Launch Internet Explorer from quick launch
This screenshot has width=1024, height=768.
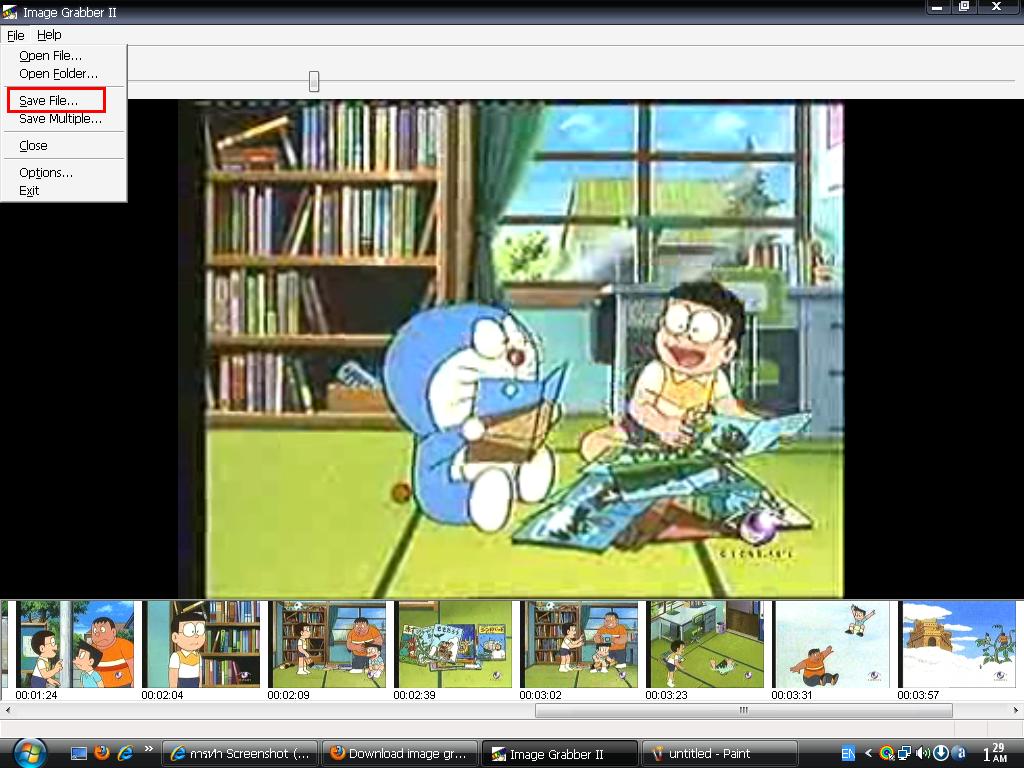tap(125, 753)
